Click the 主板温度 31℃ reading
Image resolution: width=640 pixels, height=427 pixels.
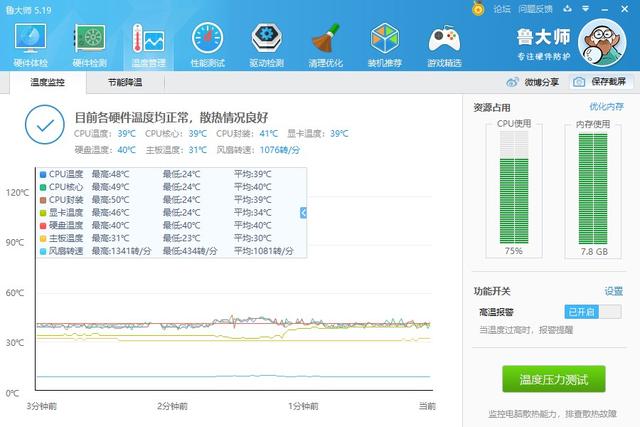(176, 150)
